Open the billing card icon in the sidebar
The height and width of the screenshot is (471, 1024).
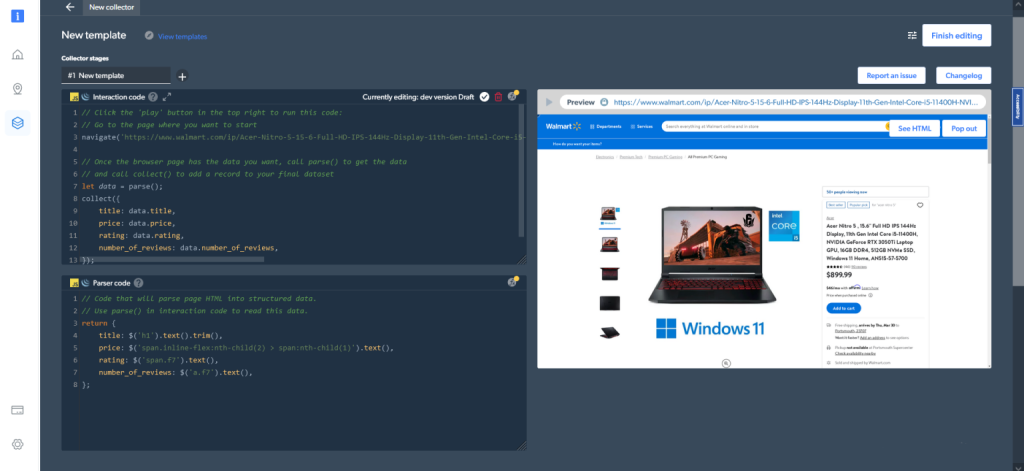click(18, 410)
